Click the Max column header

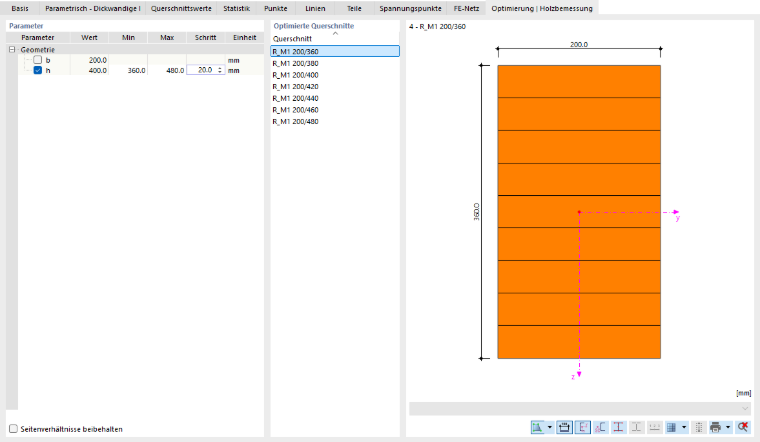click(167, 37)
